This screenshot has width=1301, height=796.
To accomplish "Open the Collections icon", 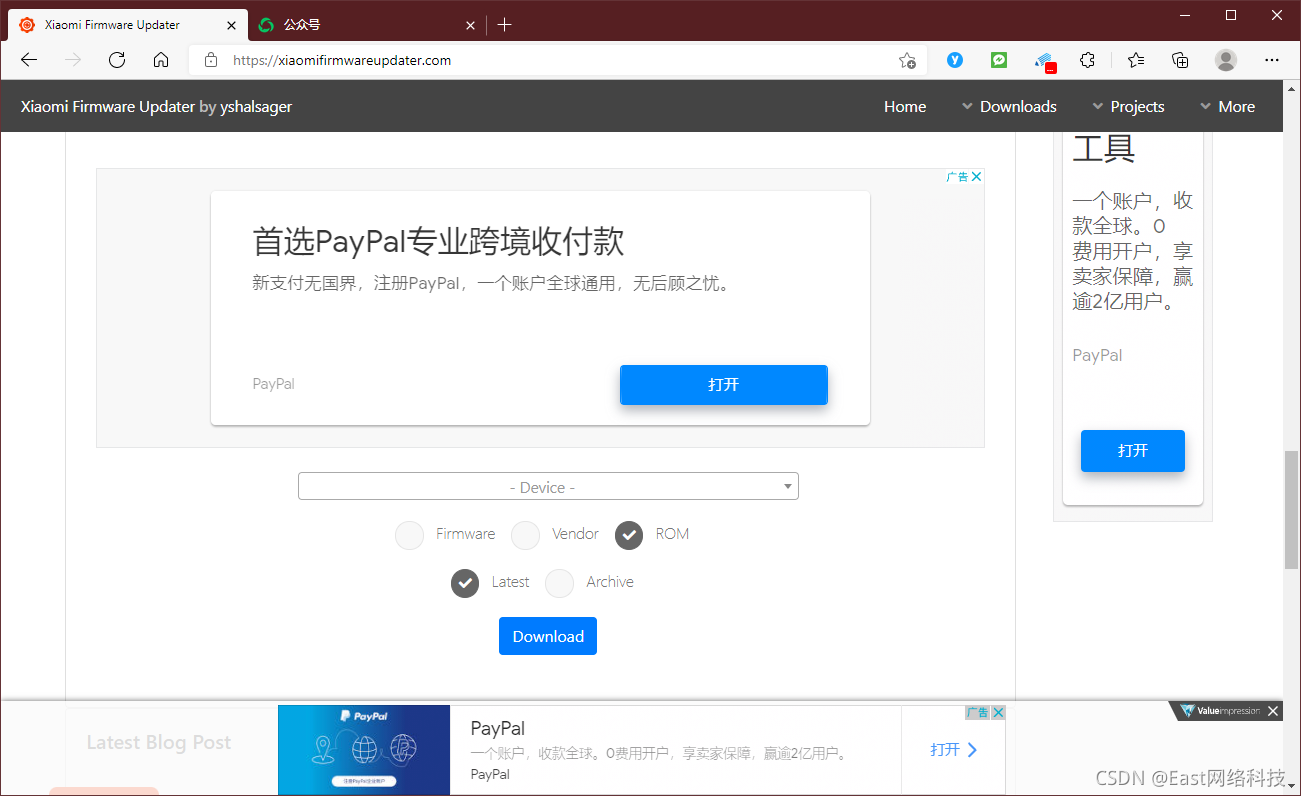I will (x=1180, y=60).
